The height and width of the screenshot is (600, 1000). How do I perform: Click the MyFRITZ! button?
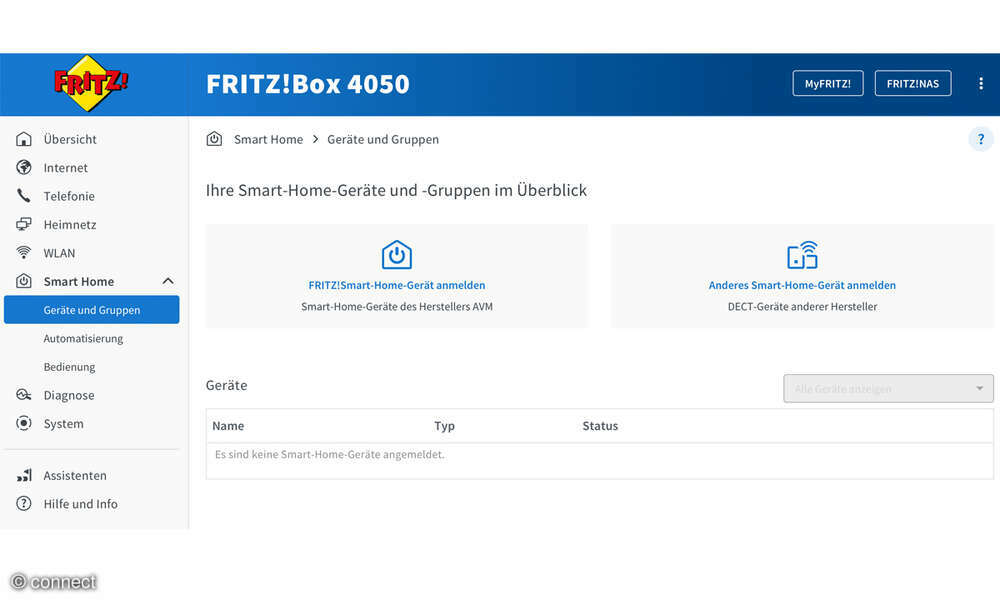pos(827,83)
